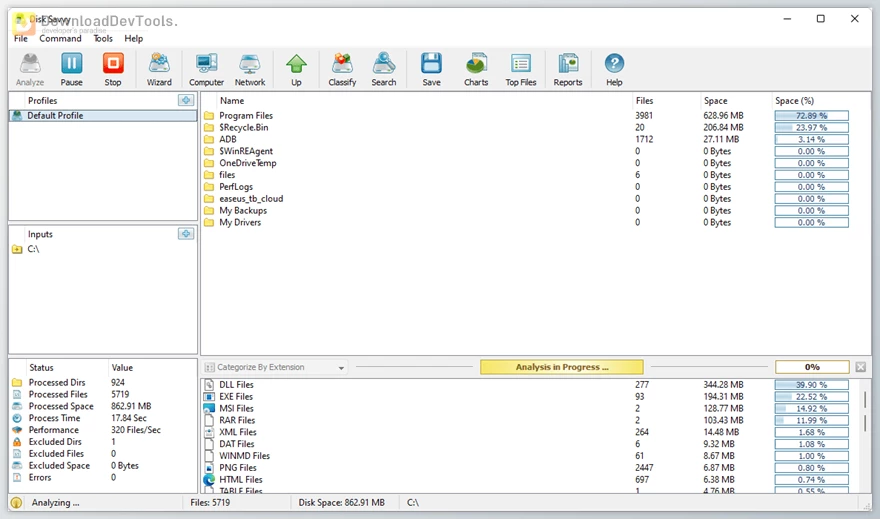
Task: Add a new profile with plus button
Action: point(186,100)
